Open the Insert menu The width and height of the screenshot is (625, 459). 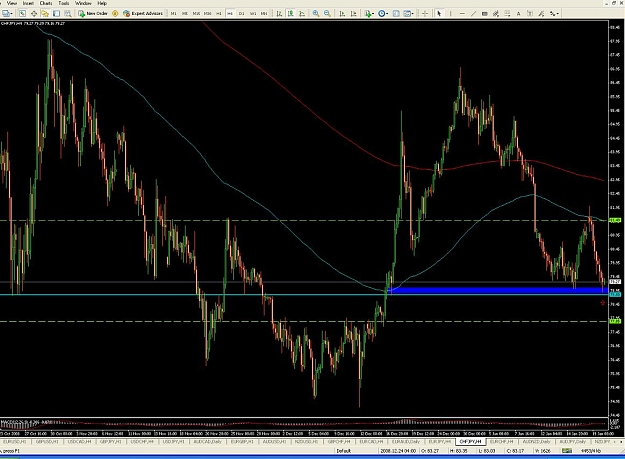(x=28, y=3)
